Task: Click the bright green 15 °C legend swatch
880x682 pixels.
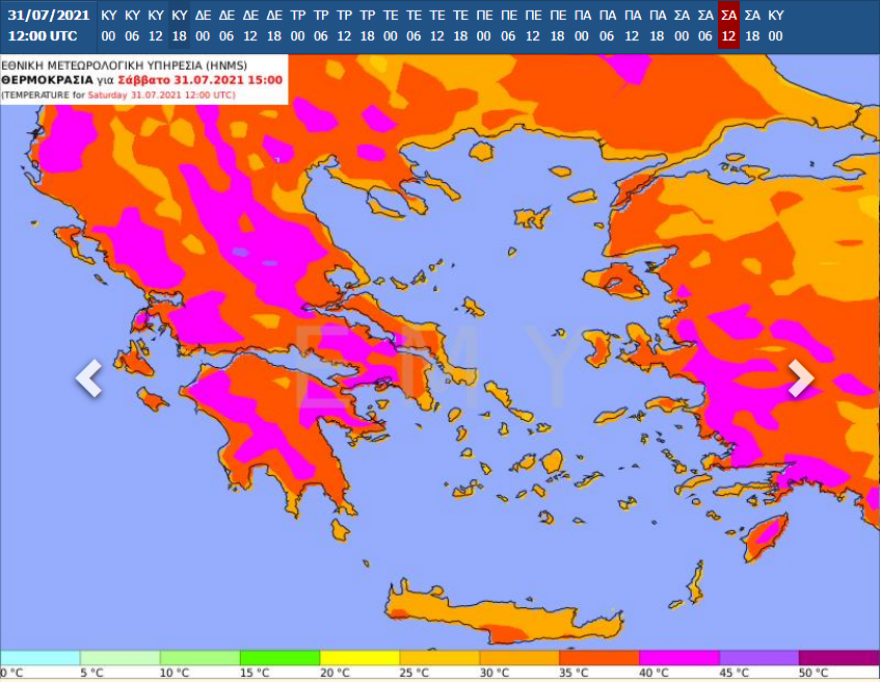Action: point(280,657)
